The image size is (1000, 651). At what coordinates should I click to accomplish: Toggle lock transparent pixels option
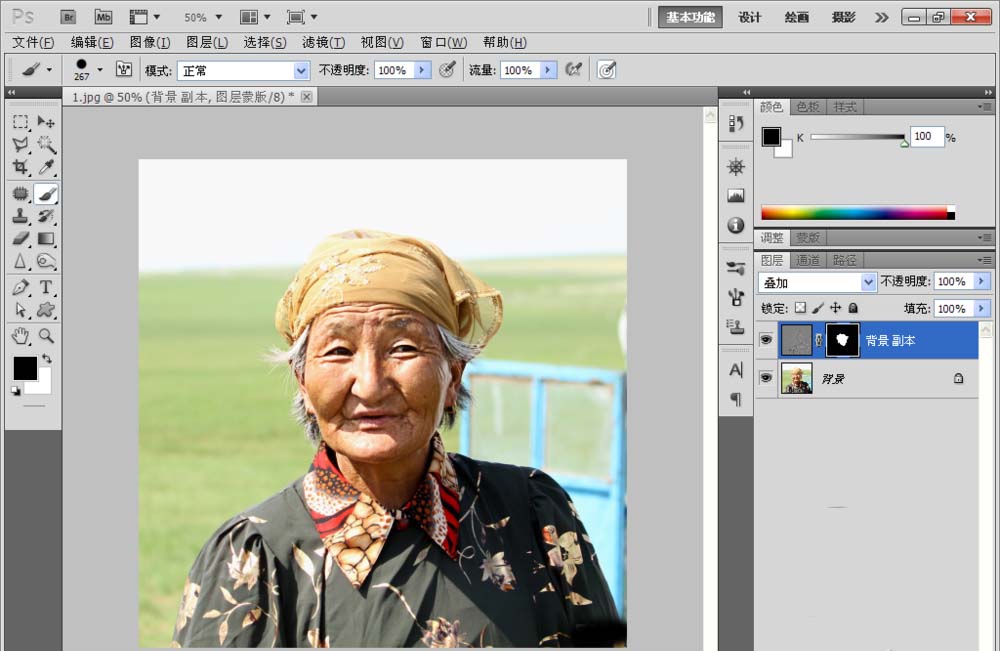click(800, 309)
